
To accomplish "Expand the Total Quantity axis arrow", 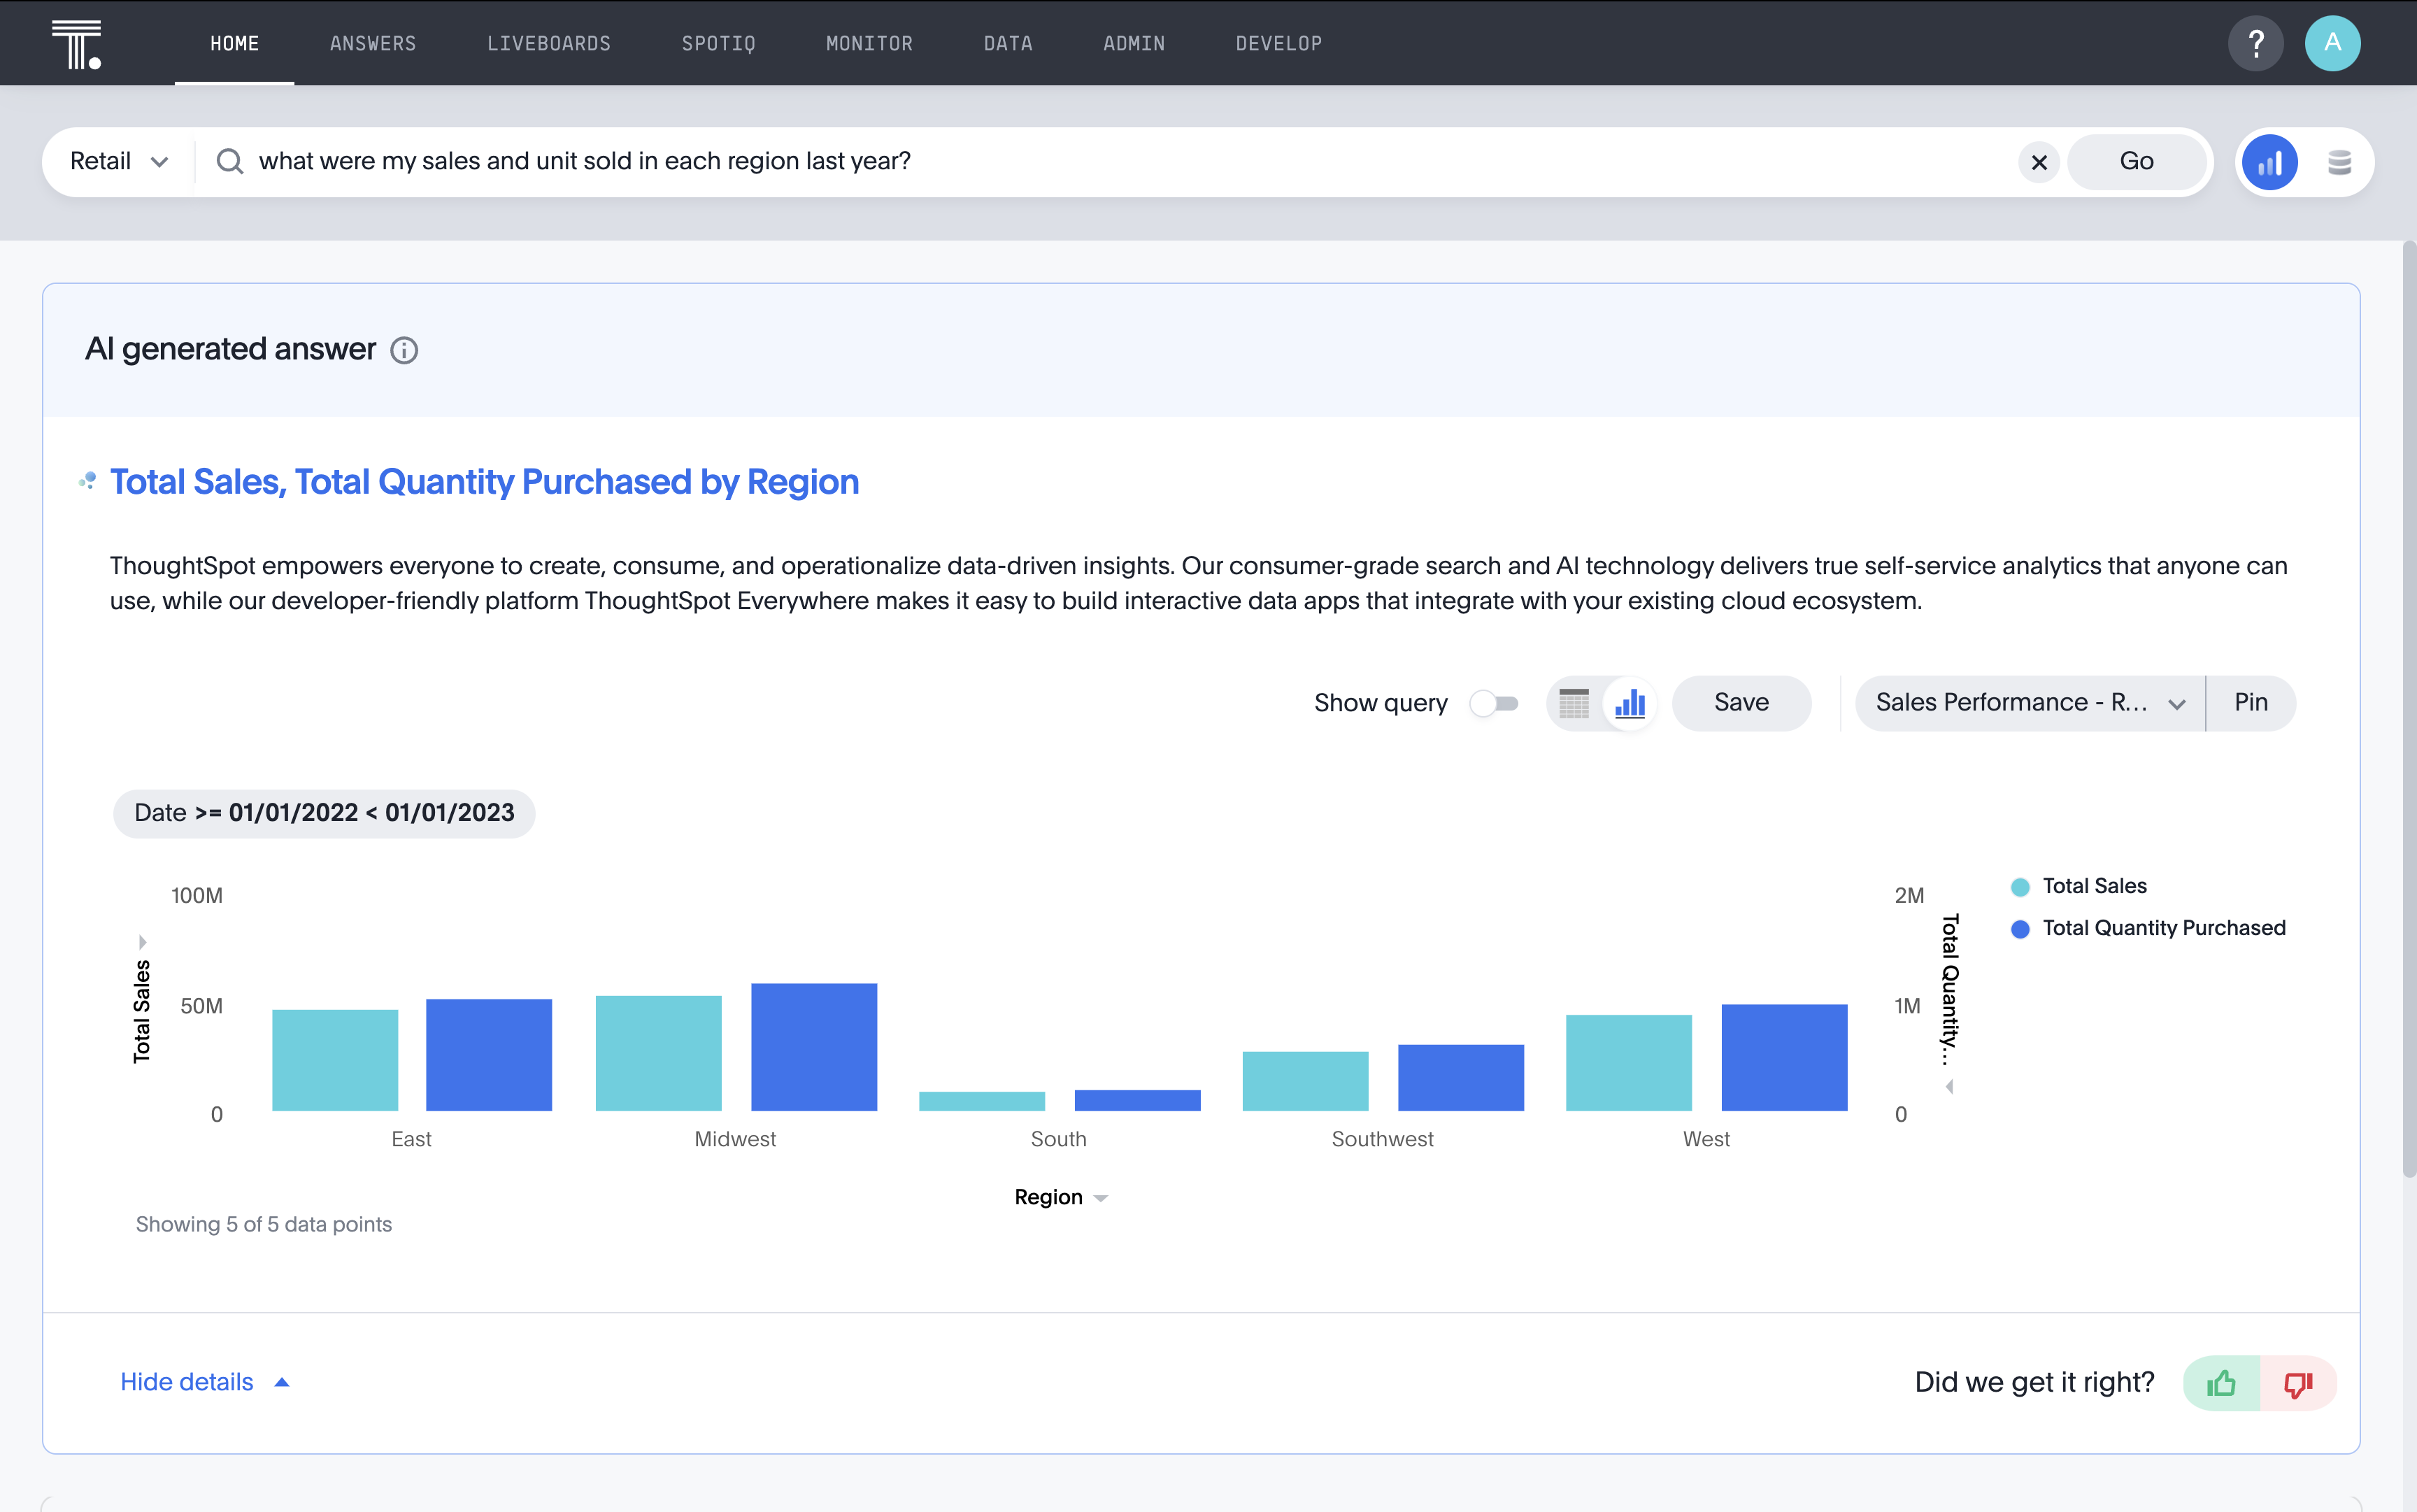I will 1949,1087.
